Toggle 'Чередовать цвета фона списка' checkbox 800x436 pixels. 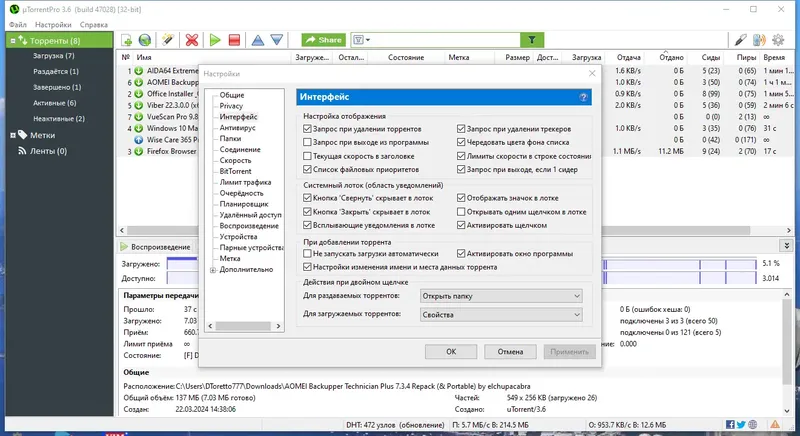[461, 142]
